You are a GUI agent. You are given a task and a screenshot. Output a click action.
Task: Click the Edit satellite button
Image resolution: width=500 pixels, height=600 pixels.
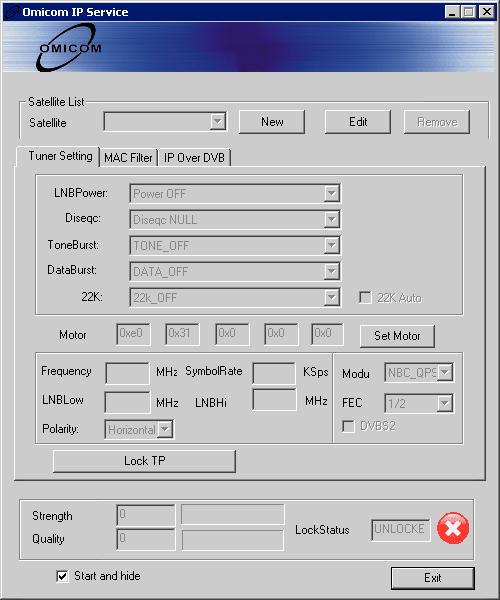[358, 122]
